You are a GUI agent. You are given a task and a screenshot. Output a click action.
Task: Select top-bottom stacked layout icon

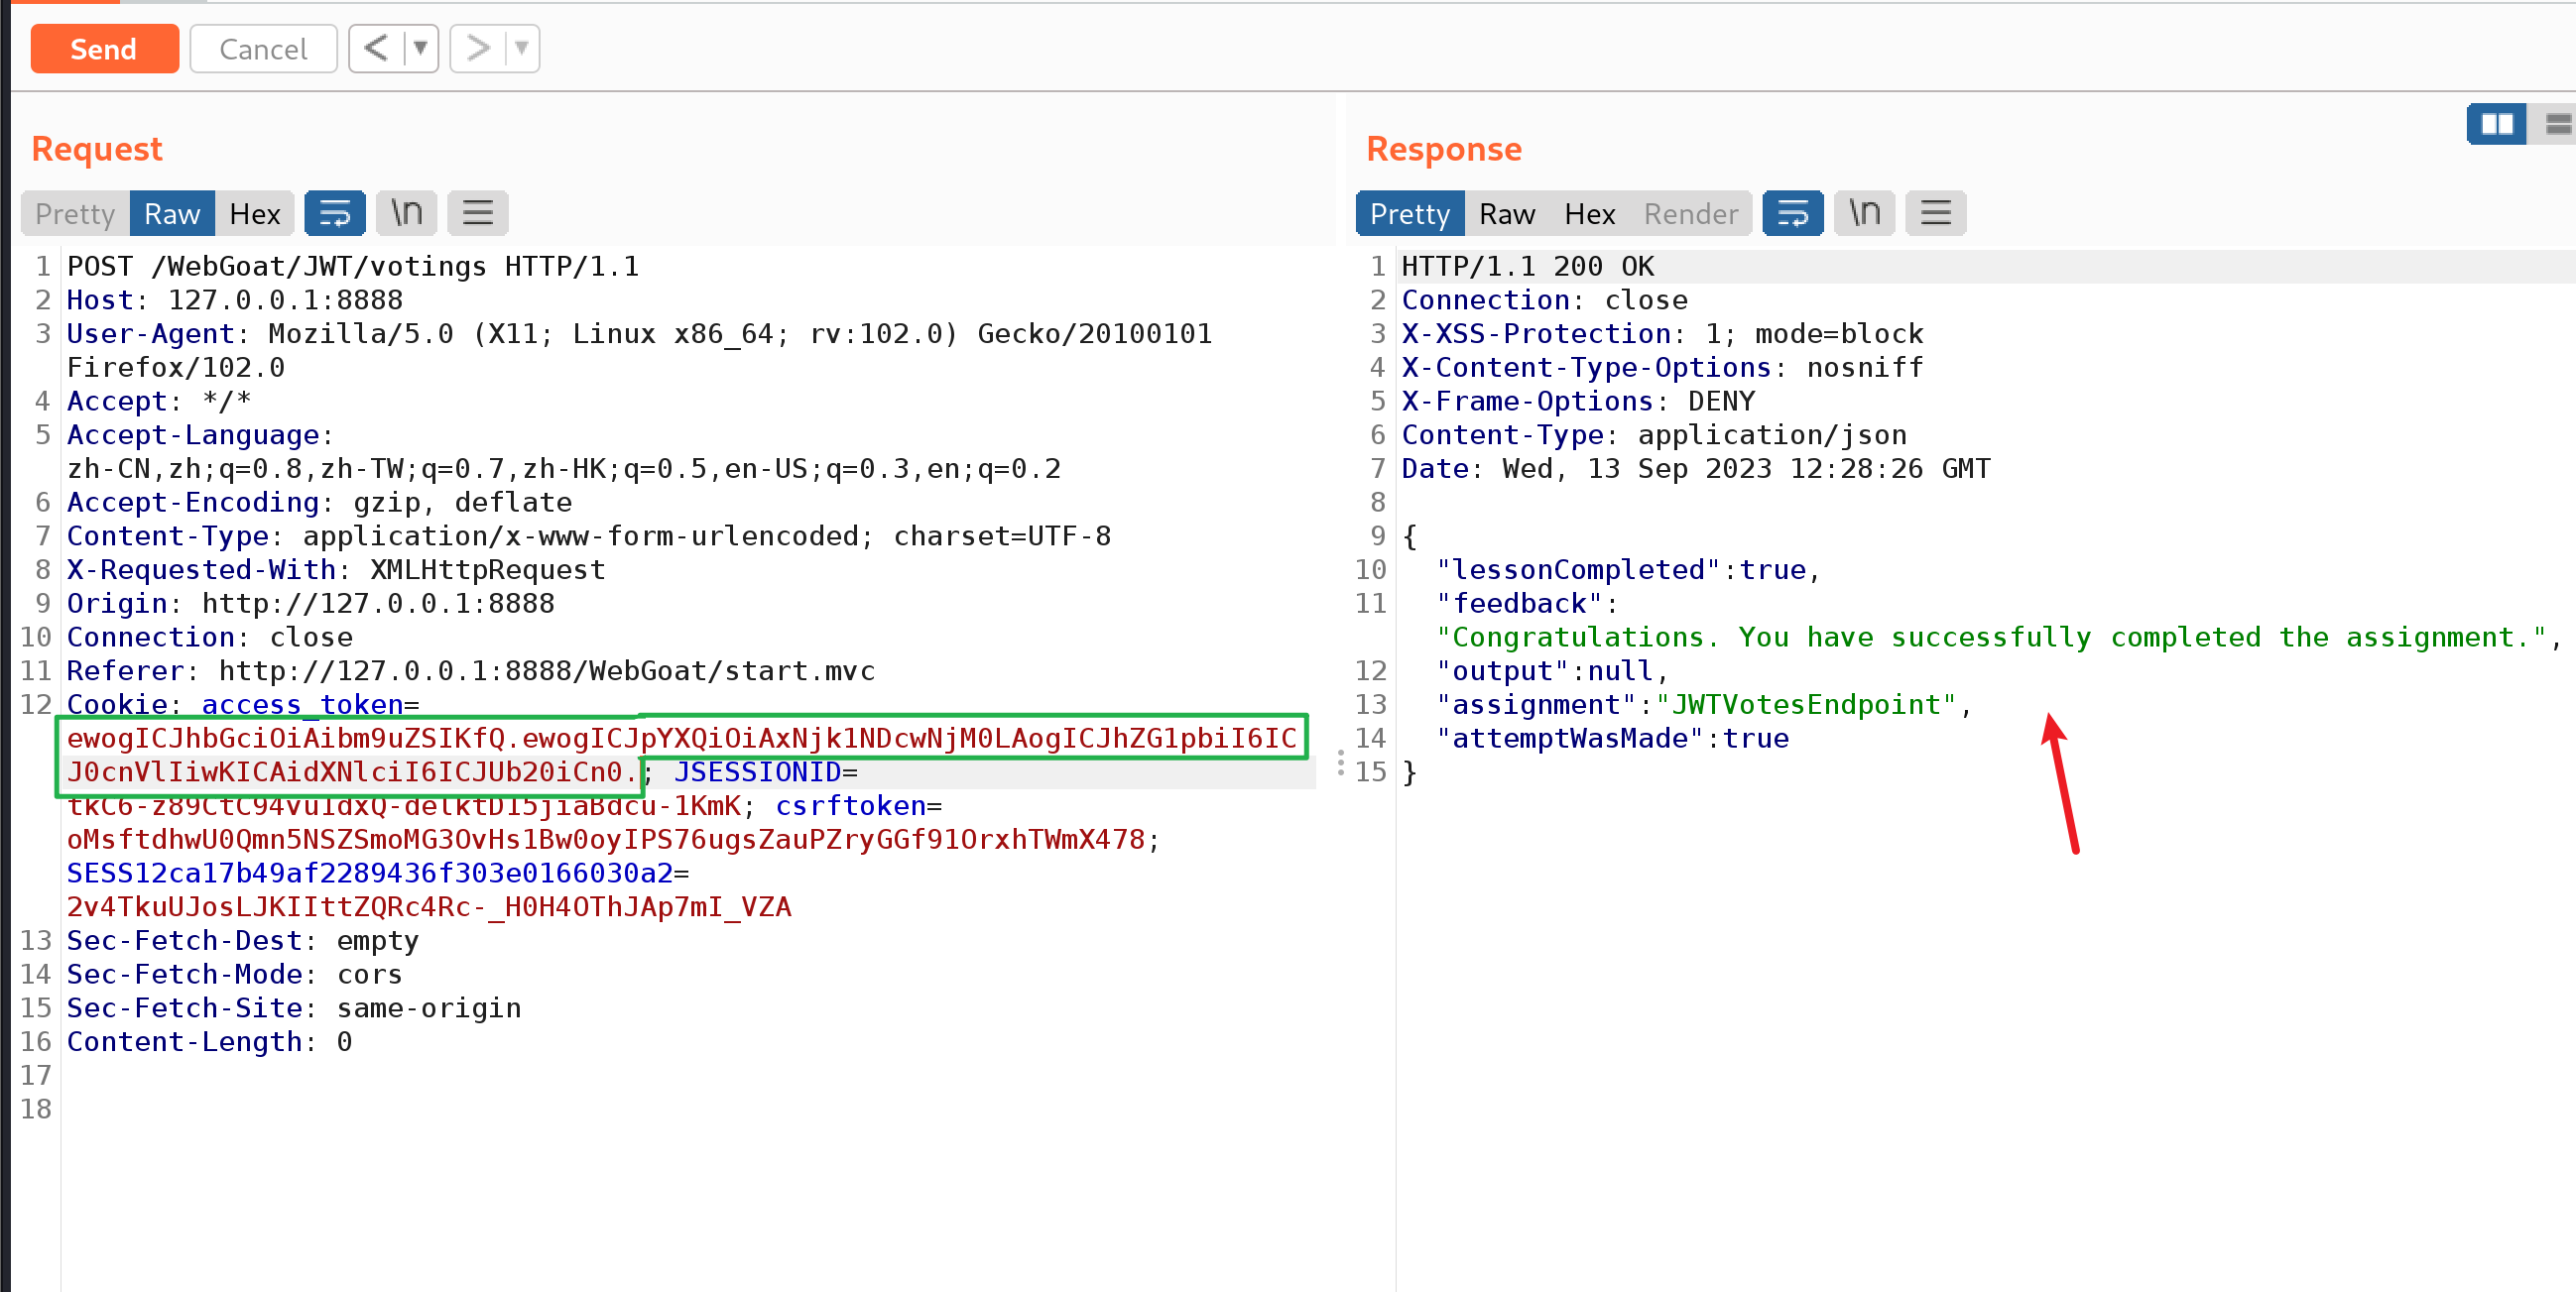pyautogui.click(x=2556, y=124)
